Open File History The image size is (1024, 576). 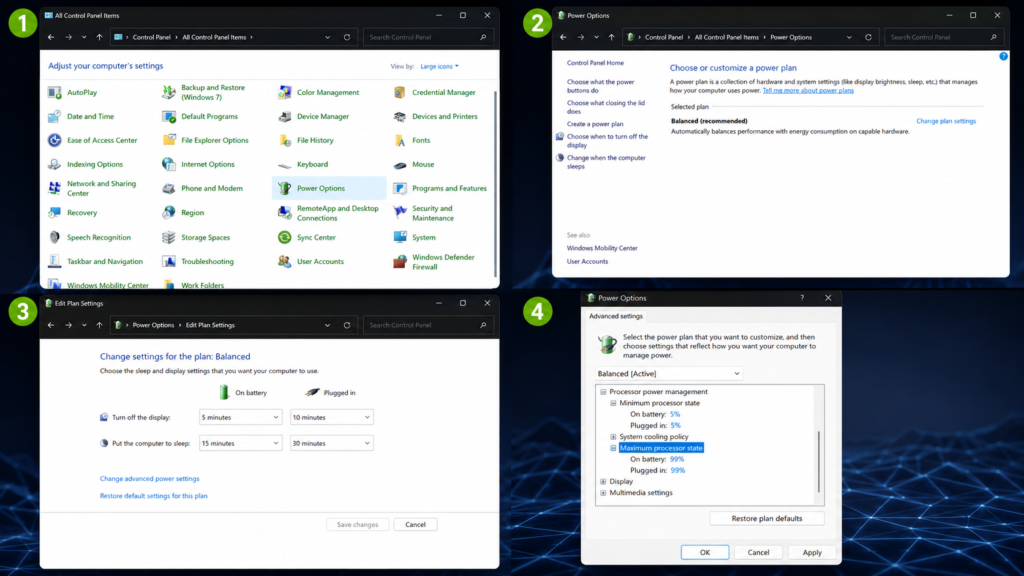pyautogui.click(x=306, y=140)
